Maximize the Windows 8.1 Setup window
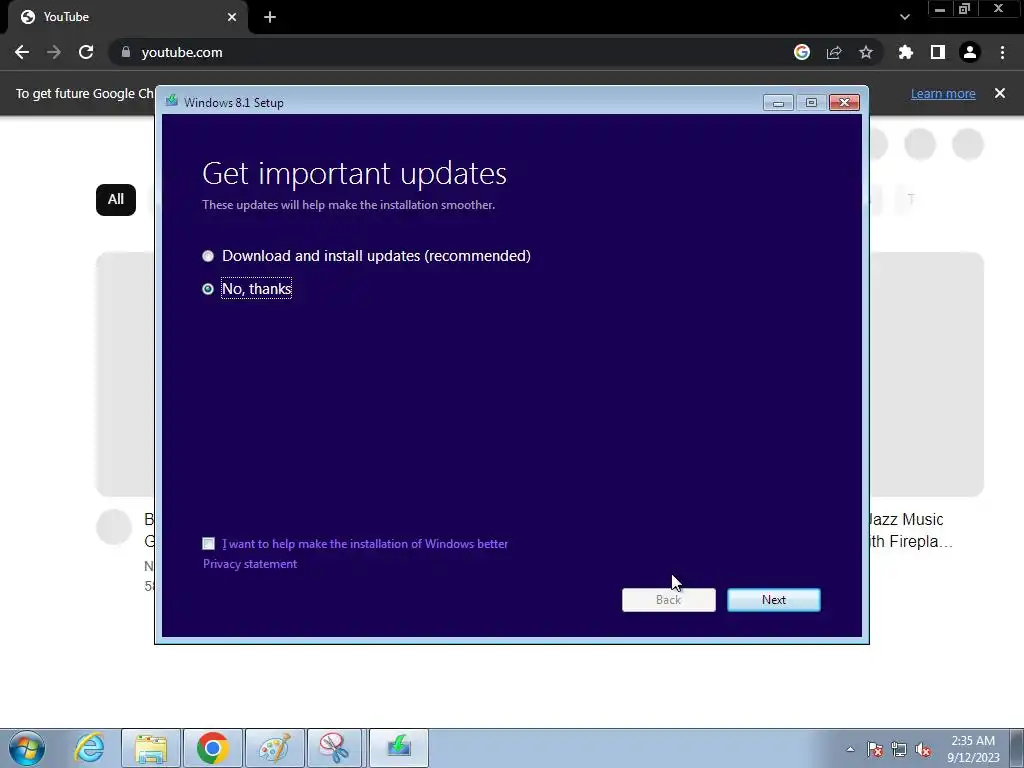Viewport: 1024px width, 768px height. pos(811,103)
